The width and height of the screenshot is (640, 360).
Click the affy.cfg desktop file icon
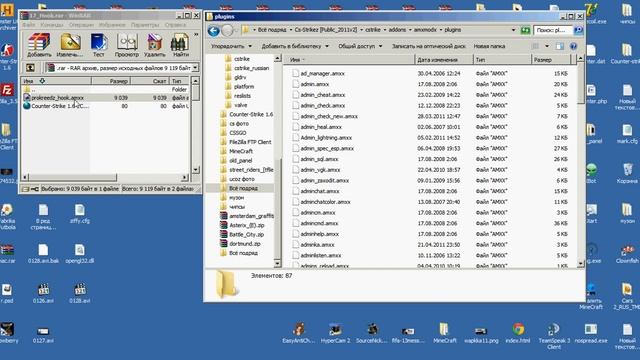[80, 210]
